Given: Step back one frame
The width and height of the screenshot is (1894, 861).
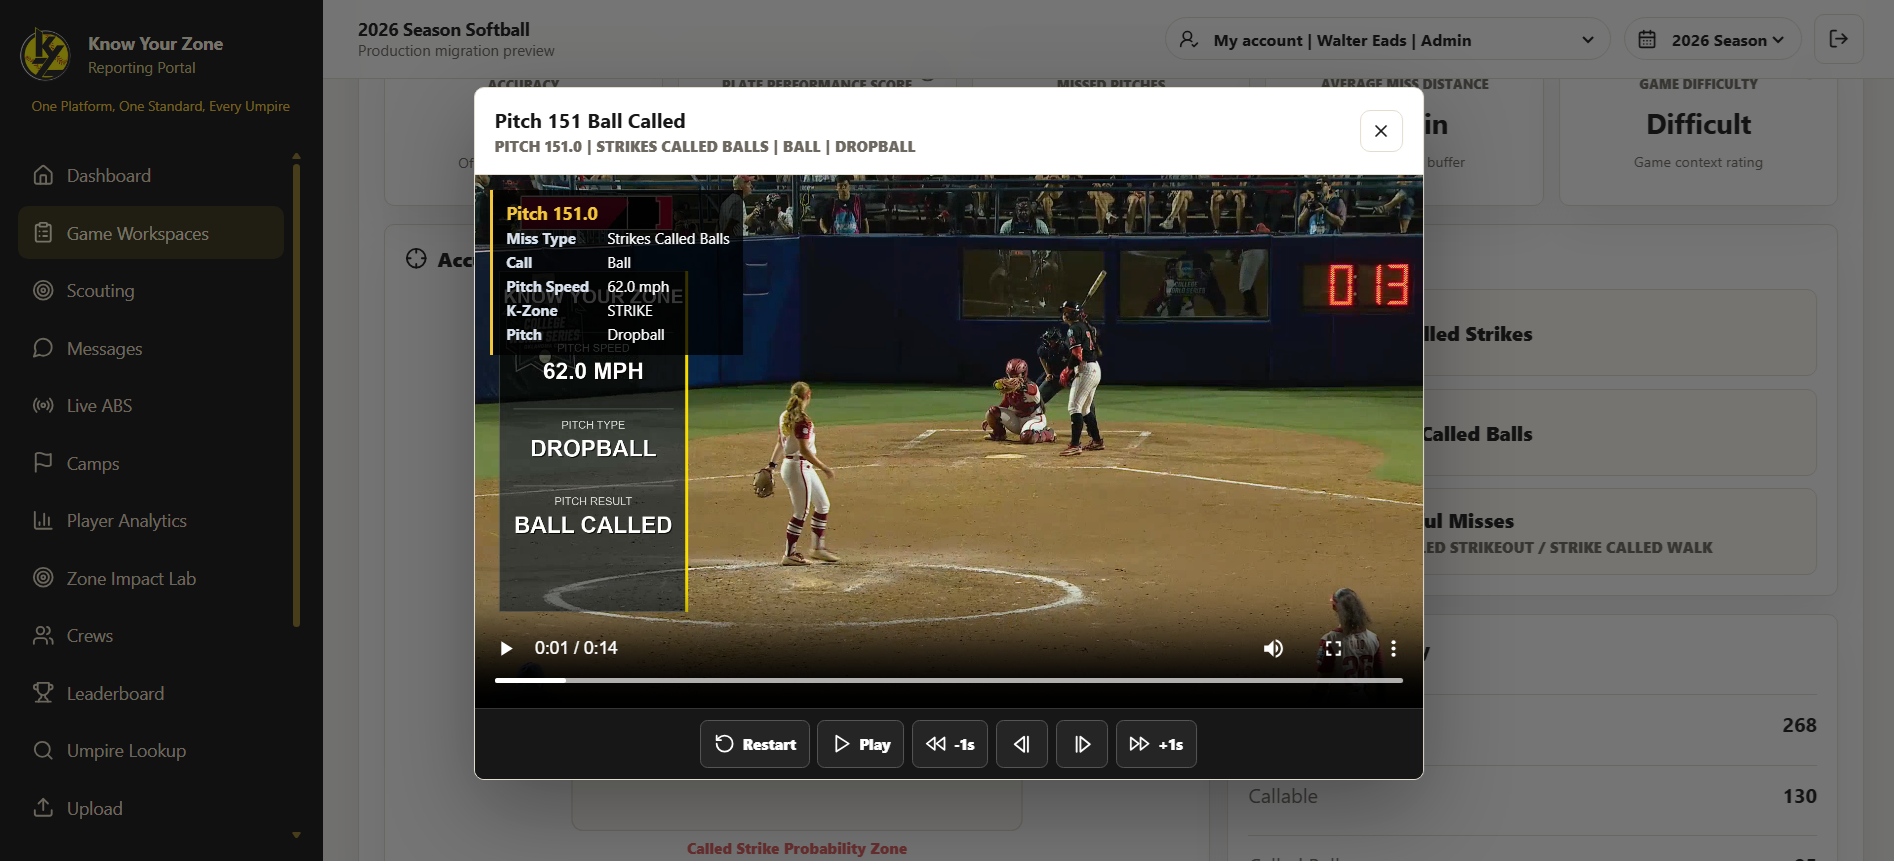Looking at the screenshot, I should (x=1022, y=744).
